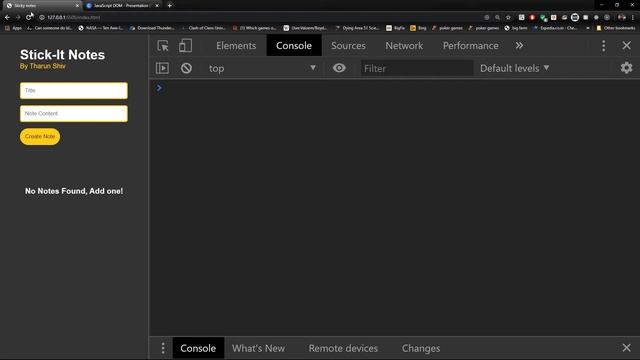Click the circled white extension icon
This screenshot has height=360, width=640.
(575, 17)
